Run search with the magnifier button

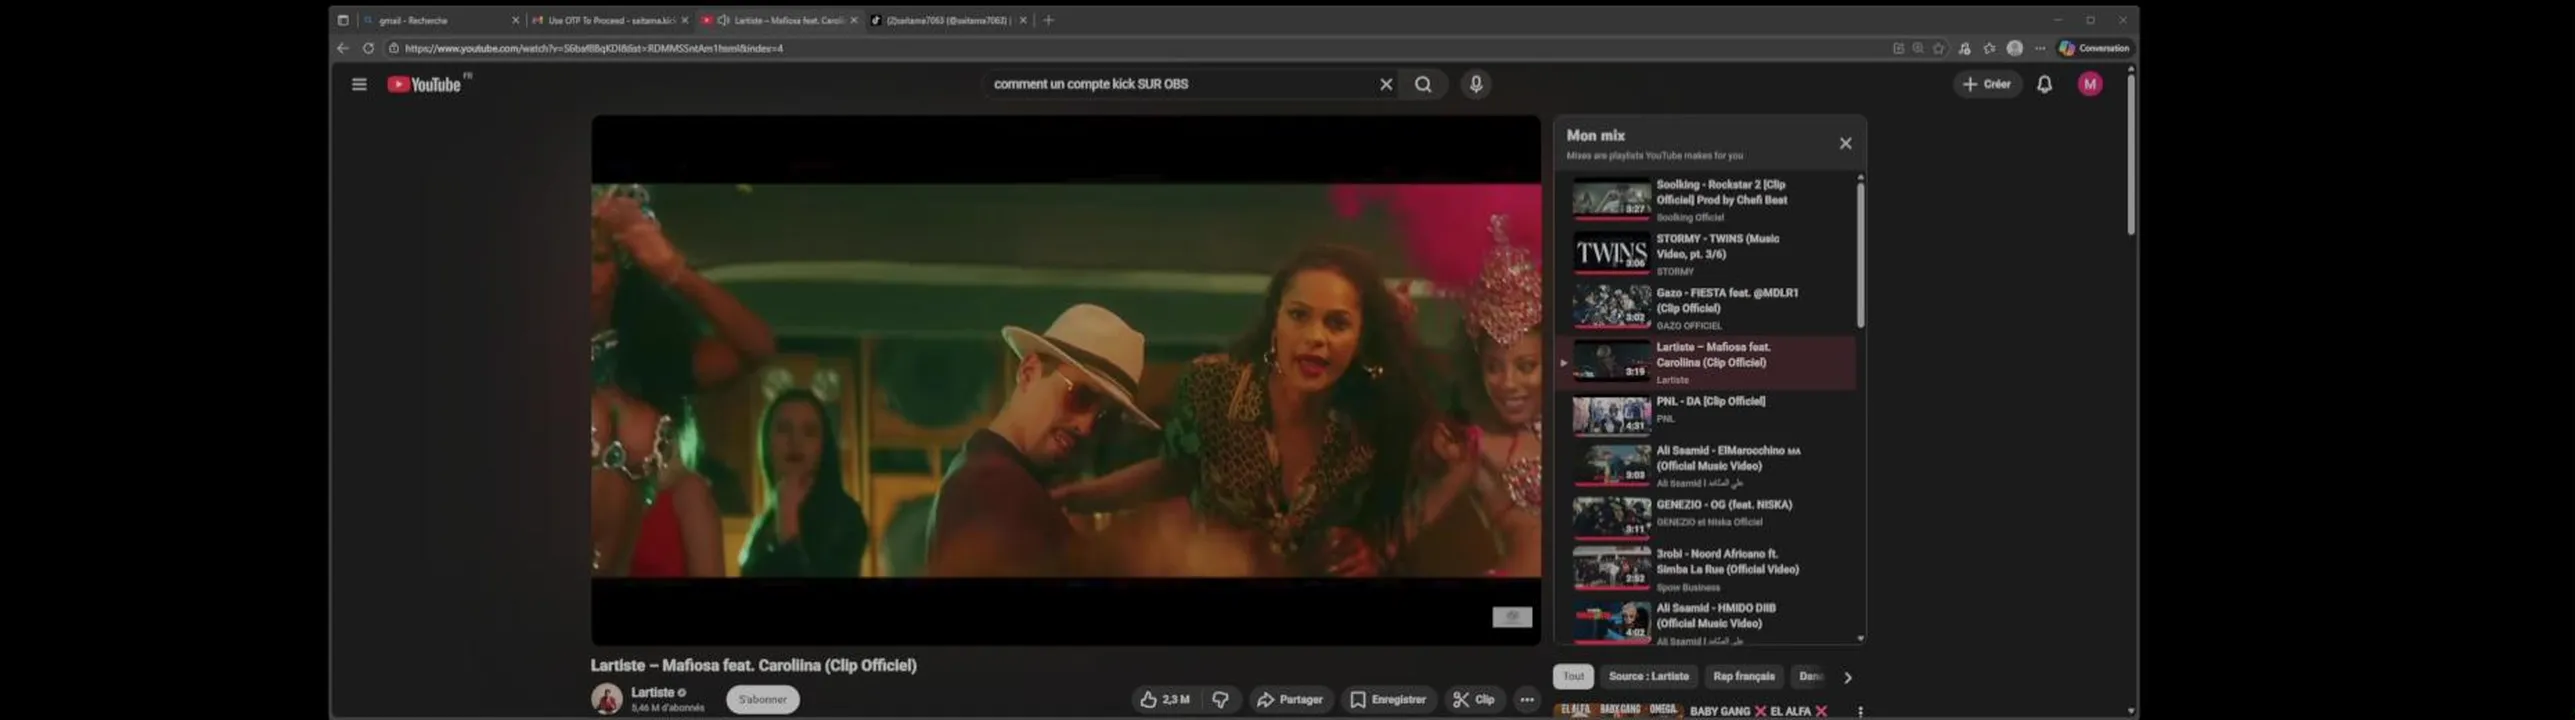tap(1423, 85)
